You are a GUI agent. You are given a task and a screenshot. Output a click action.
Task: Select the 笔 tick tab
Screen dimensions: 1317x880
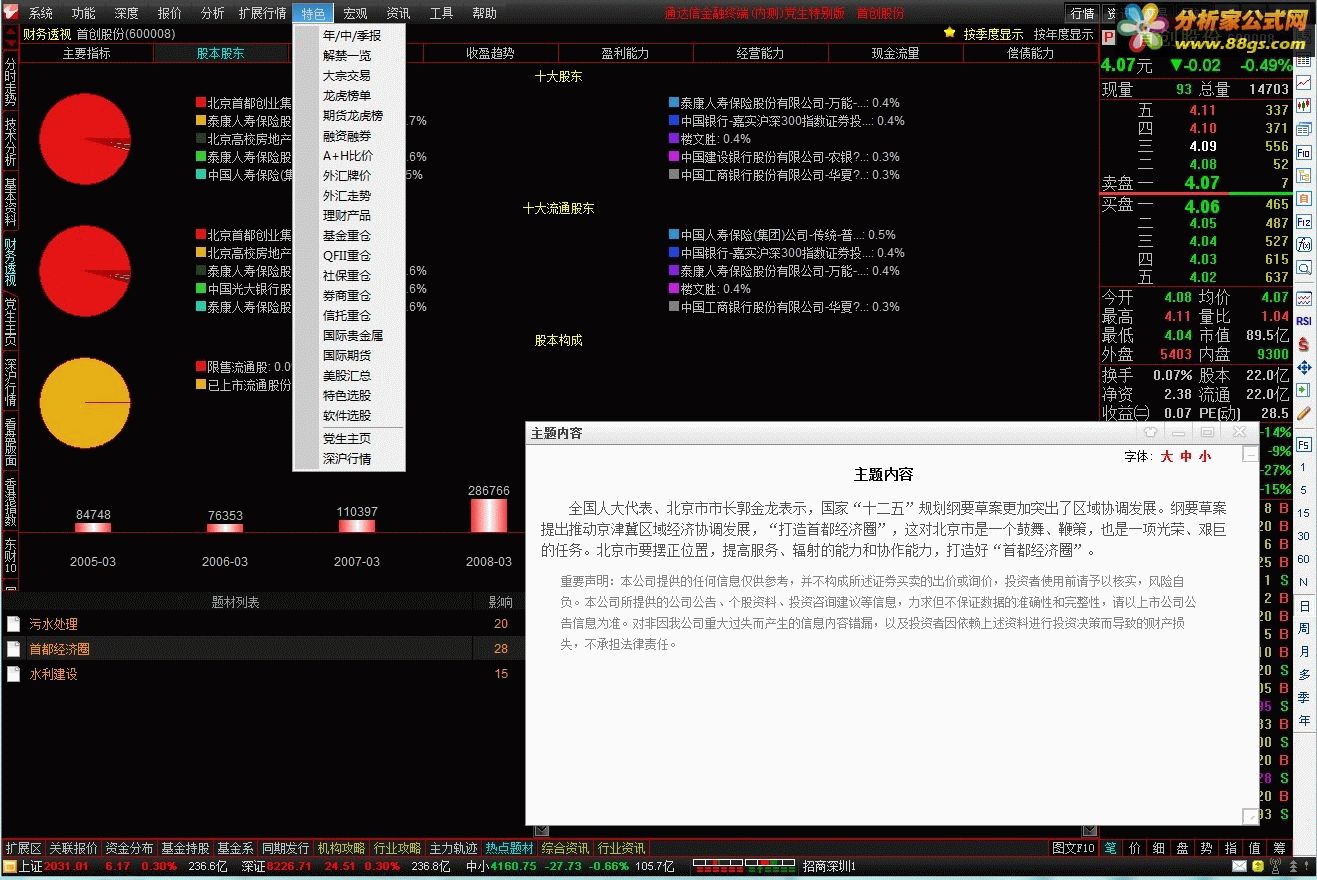coord(1110,848)
